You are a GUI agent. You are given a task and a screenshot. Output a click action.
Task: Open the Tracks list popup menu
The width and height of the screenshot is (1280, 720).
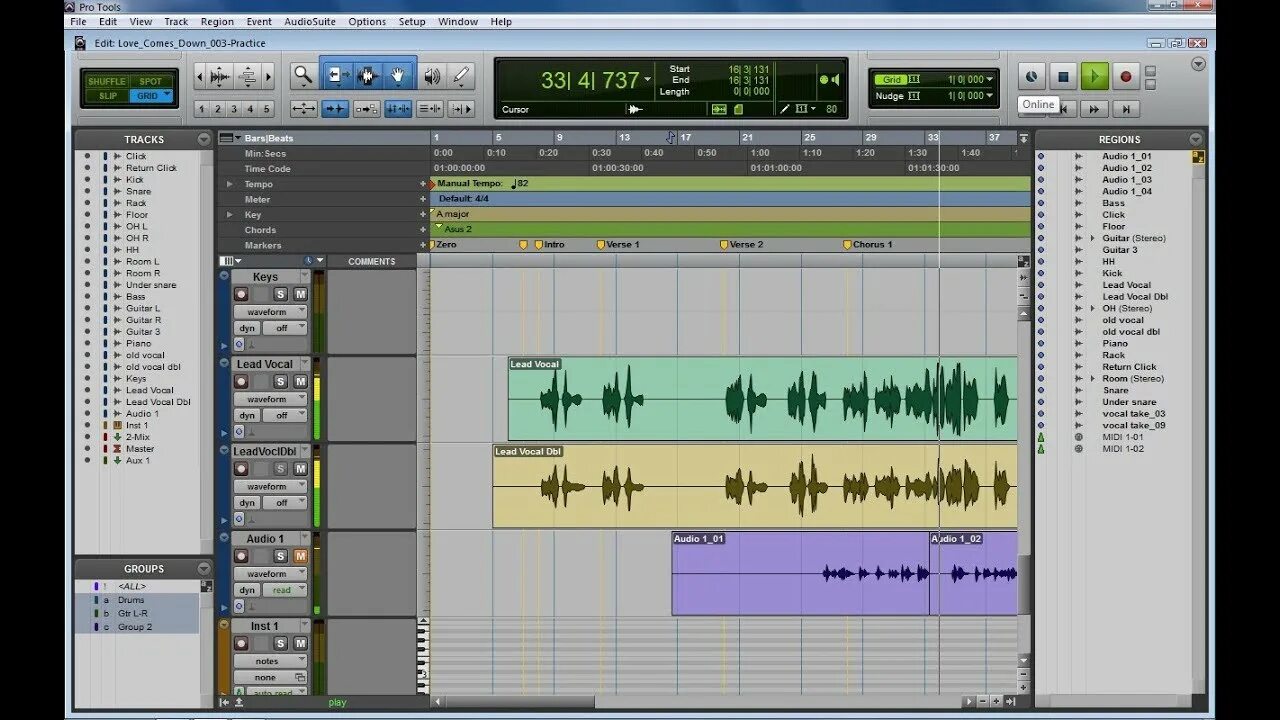click(x=204, y=139)
